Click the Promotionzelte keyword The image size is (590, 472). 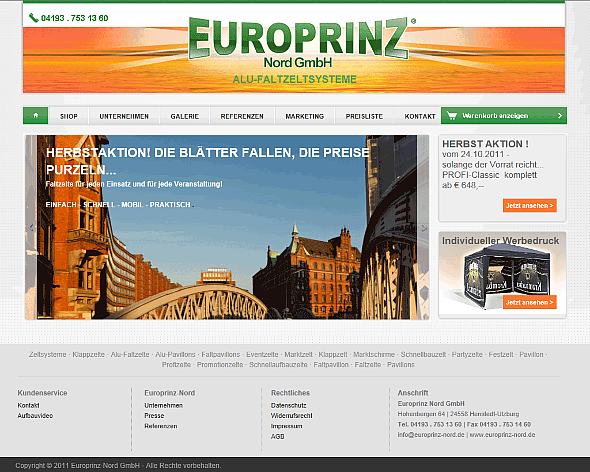[x=220, y=365]
